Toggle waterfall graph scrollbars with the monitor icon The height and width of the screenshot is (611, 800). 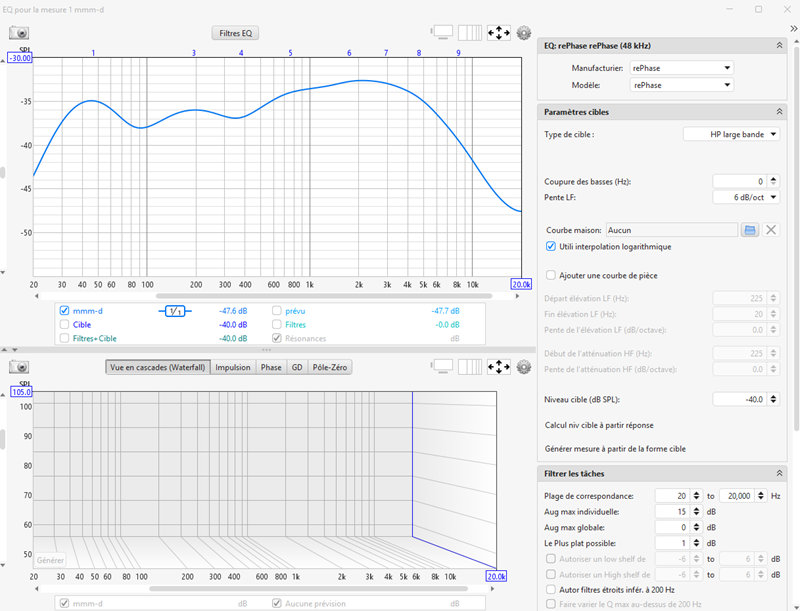(x=442, y=367)
